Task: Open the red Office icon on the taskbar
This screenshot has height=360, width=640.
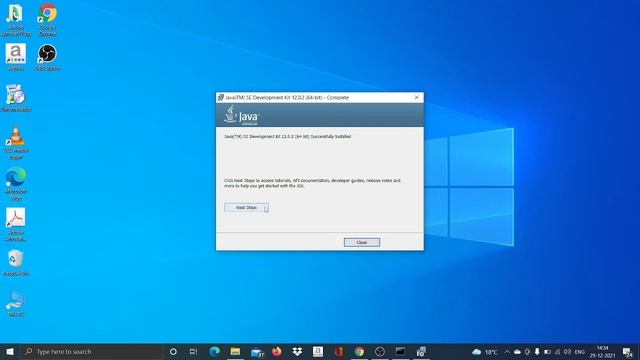Action: point(339,351)
